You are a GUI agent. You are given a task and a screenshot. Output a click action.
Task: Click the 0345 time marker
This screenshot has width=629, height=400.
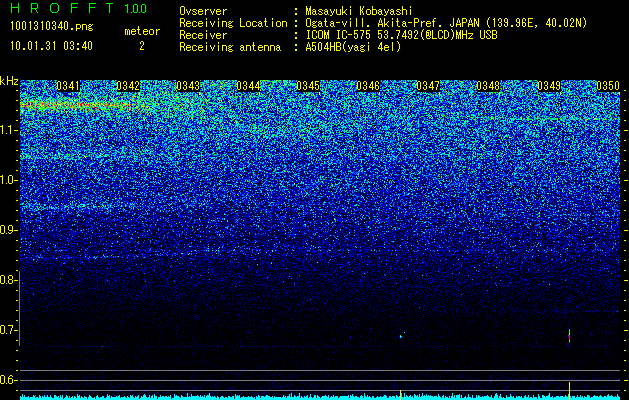(x=308, y=86)
